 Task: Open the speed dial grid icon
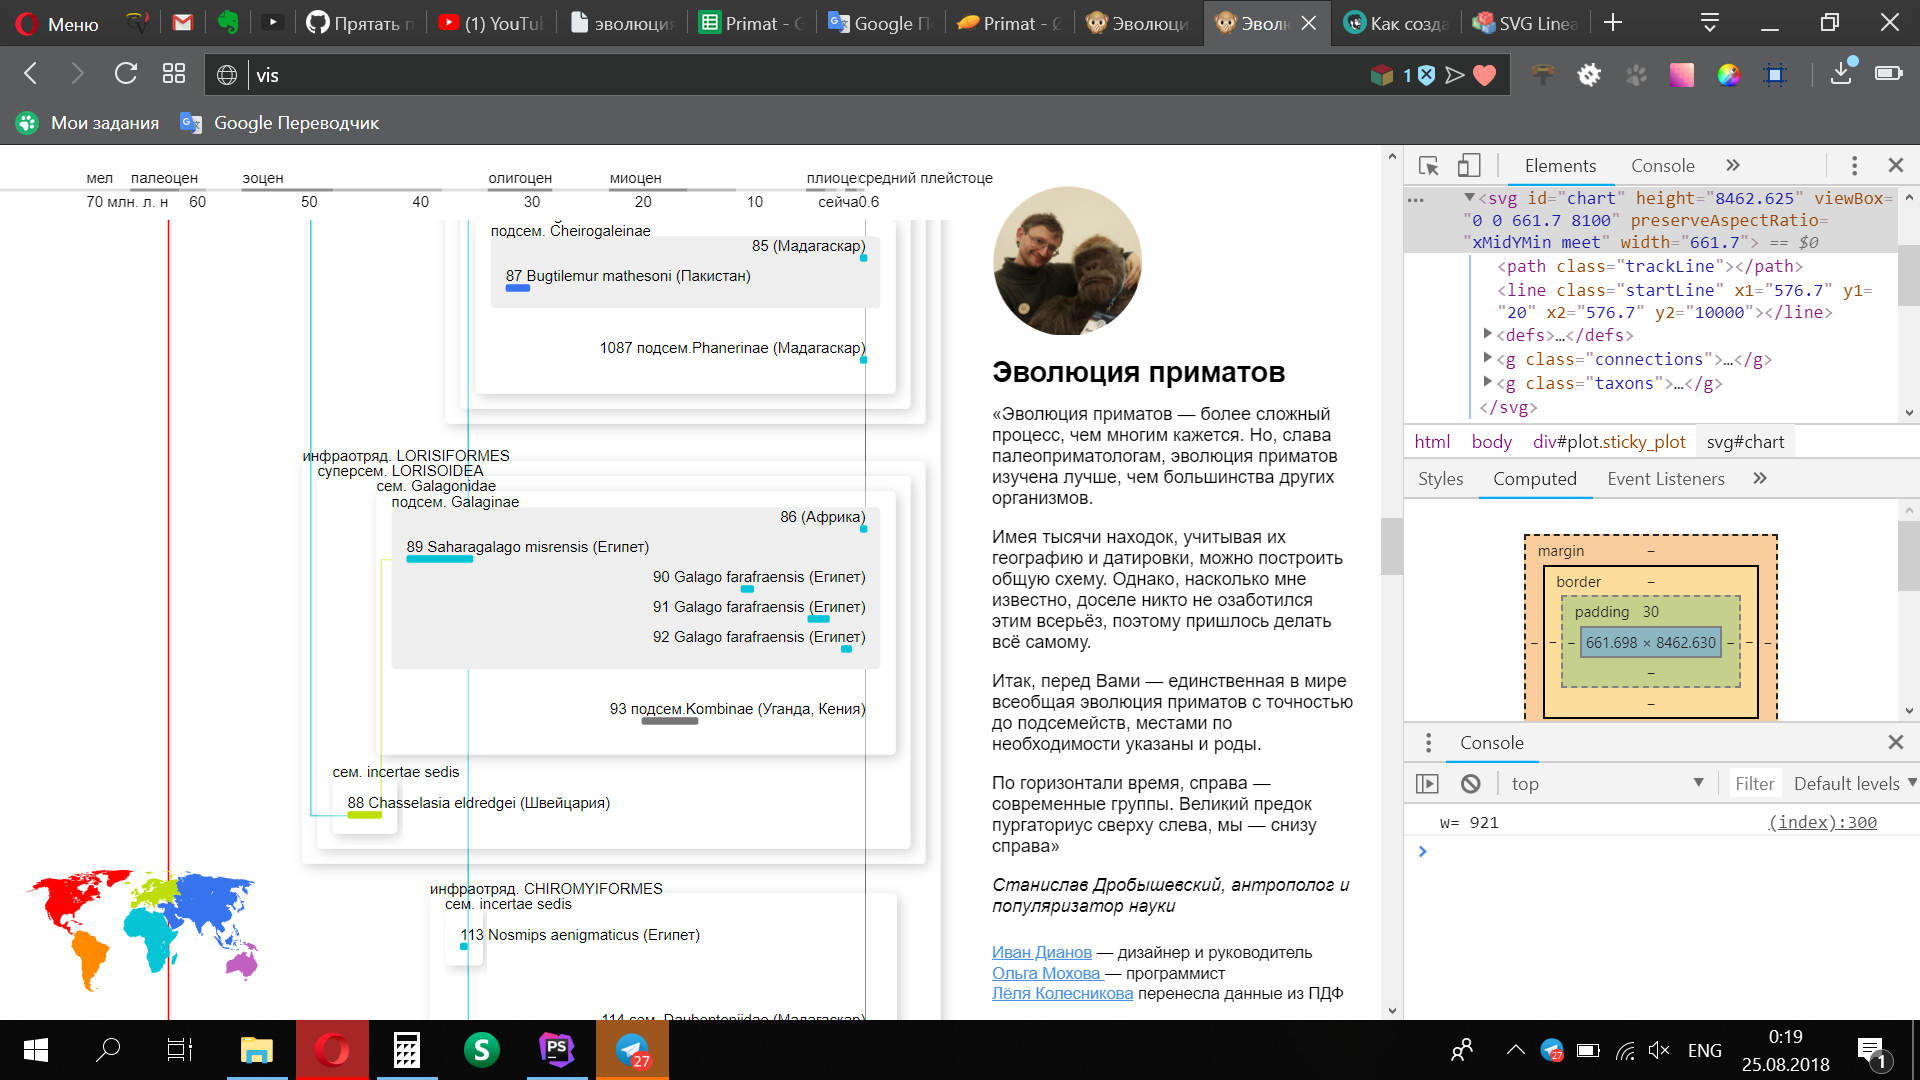(174, 73)
